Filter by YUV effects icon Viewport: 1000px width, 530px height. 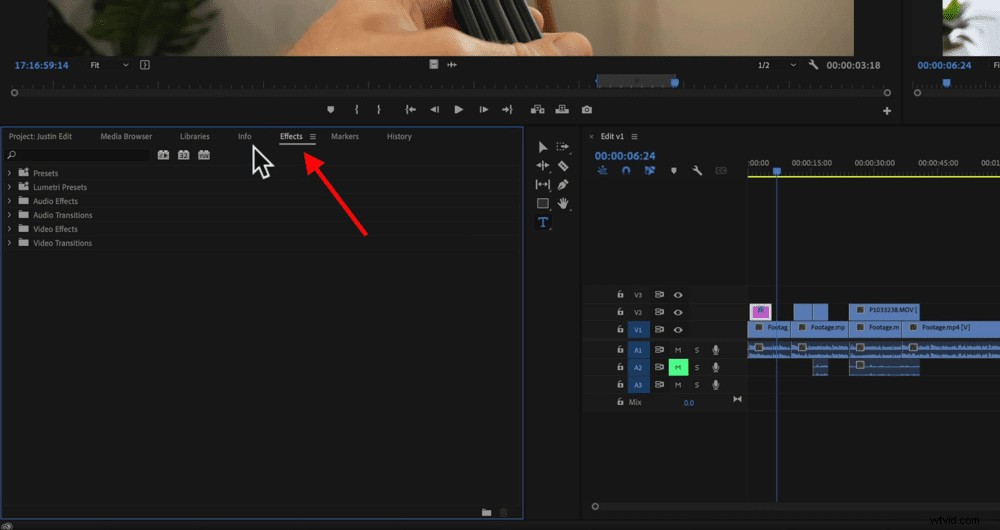point(204,155)
